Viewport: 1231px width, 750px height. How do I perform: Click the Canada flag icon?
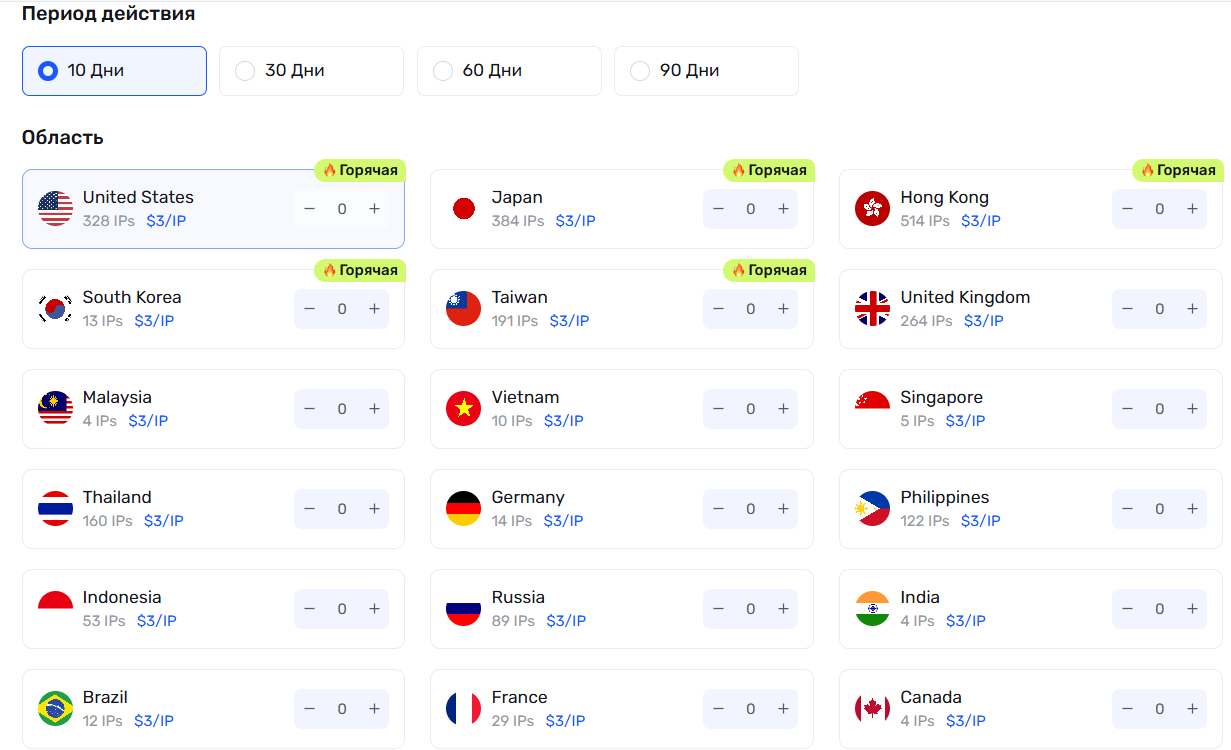tap(872, 709)
